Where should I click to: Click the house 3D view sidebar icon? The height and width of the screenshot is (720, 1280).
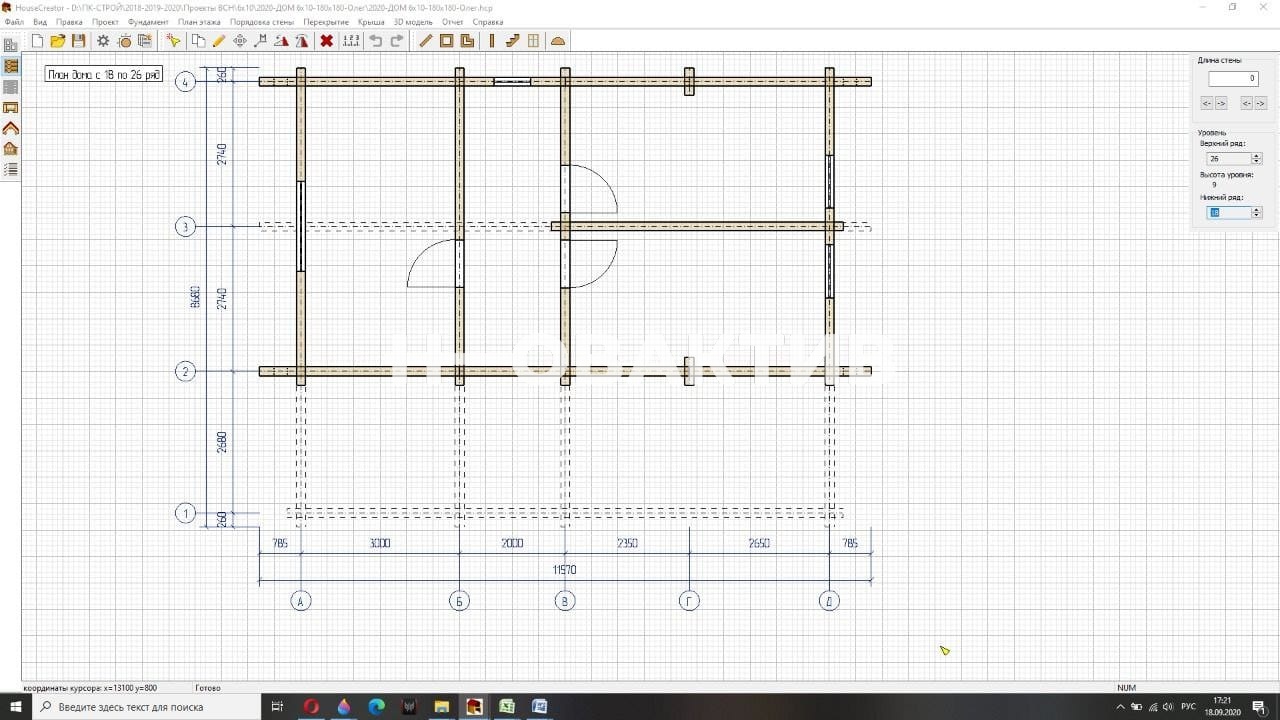(11, 149)
